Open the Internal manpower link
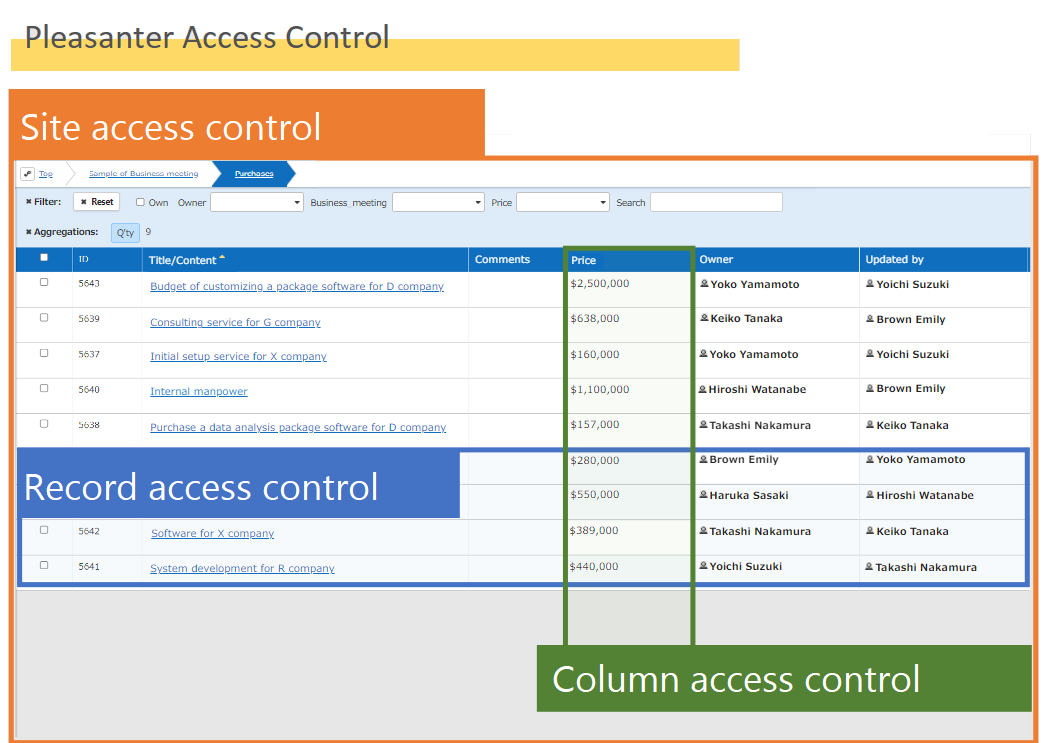The width and height of the screenshot is (1043, 743). tap(199, 392)
